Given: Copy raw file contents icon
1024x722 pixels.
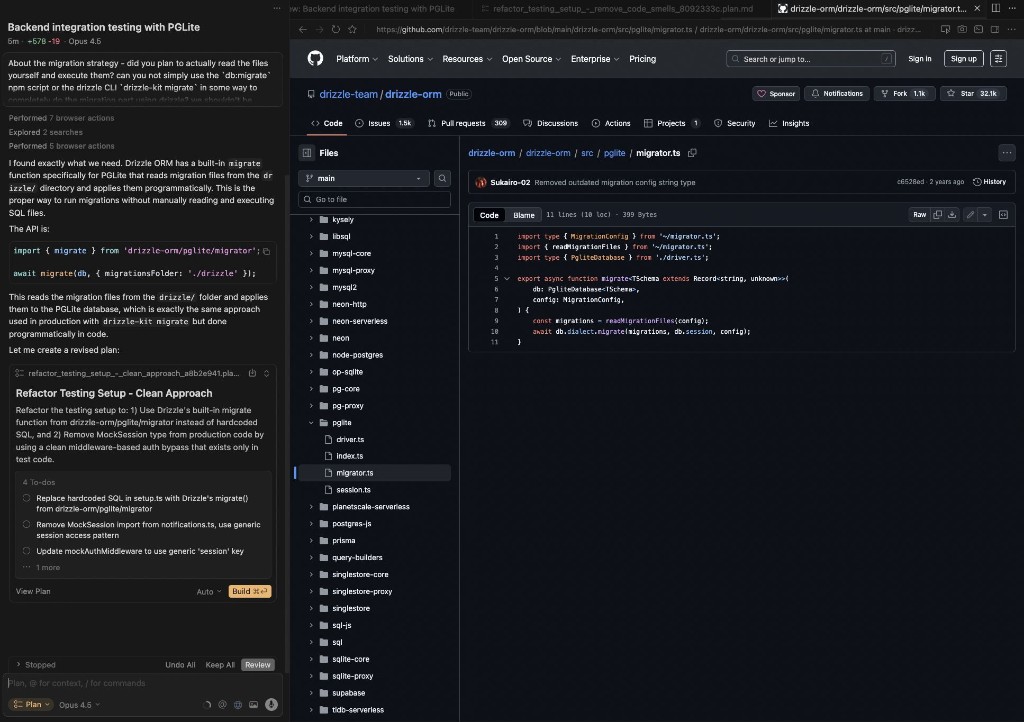Looking at the screenshot, I should tap(938, 215).
